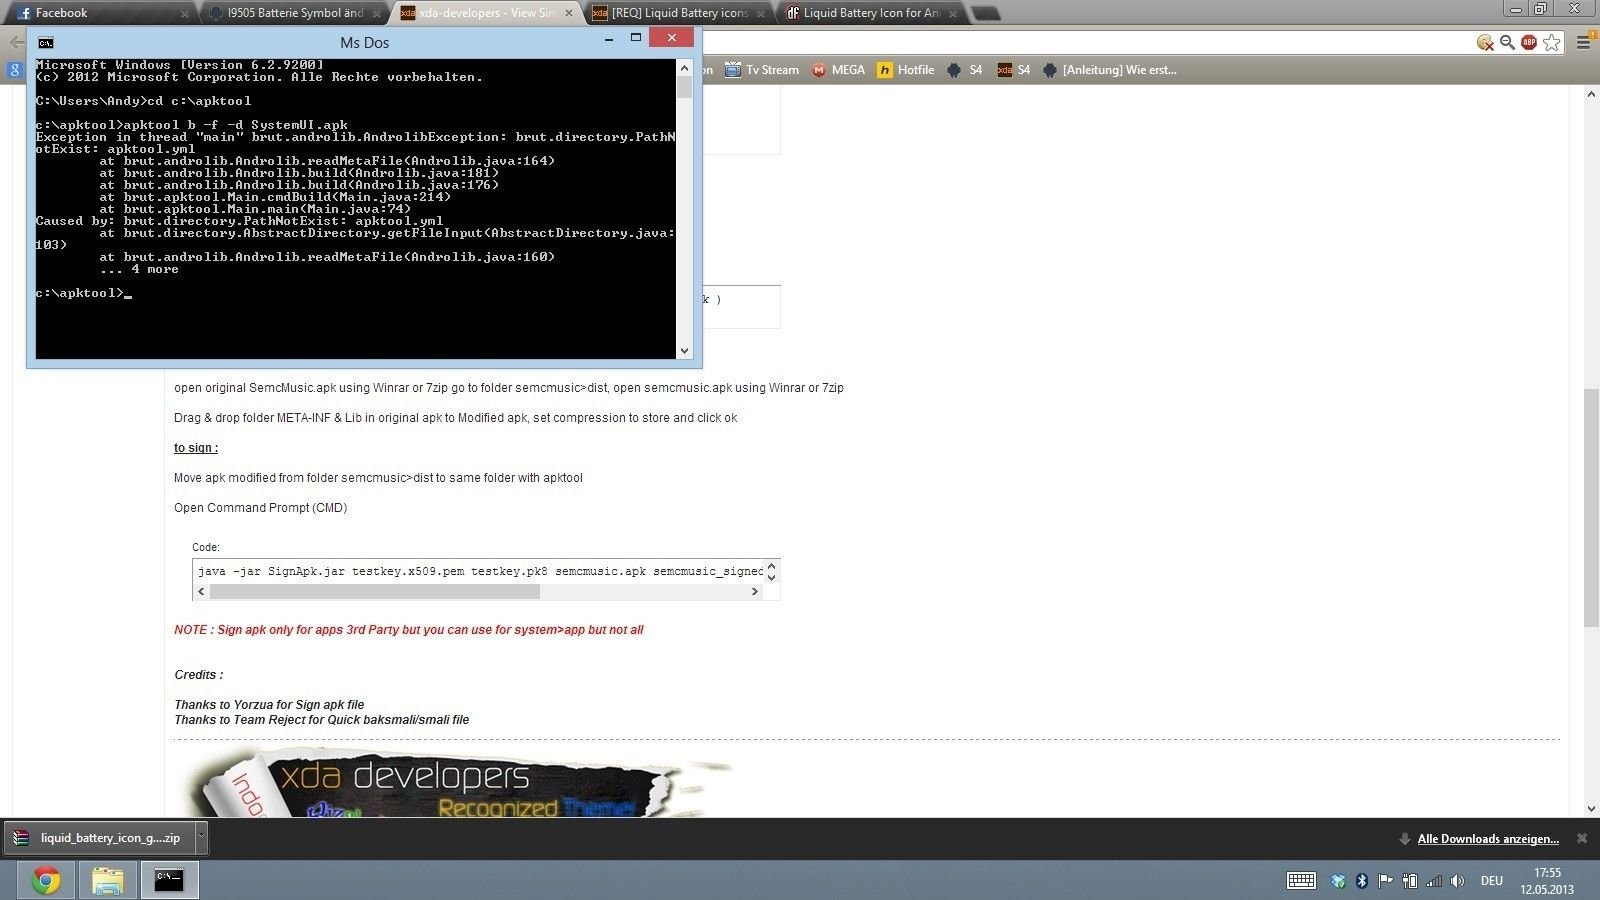Open the Google bookmark icon
This screenshot has height=900, width=1600.
pyautogui.click(x=14, y=70)
